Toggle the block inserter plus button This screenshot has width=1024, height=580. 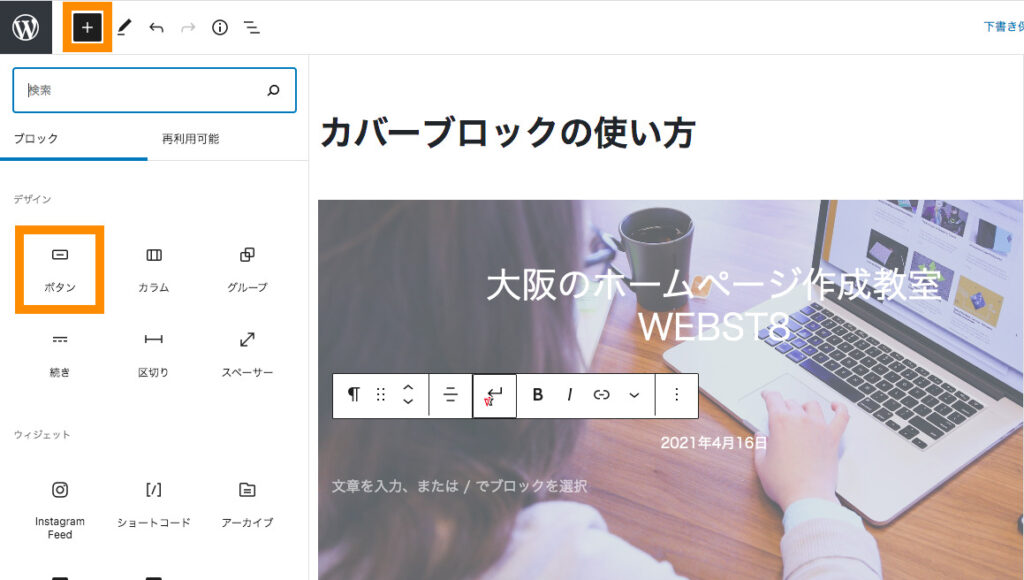pos(87,27)
